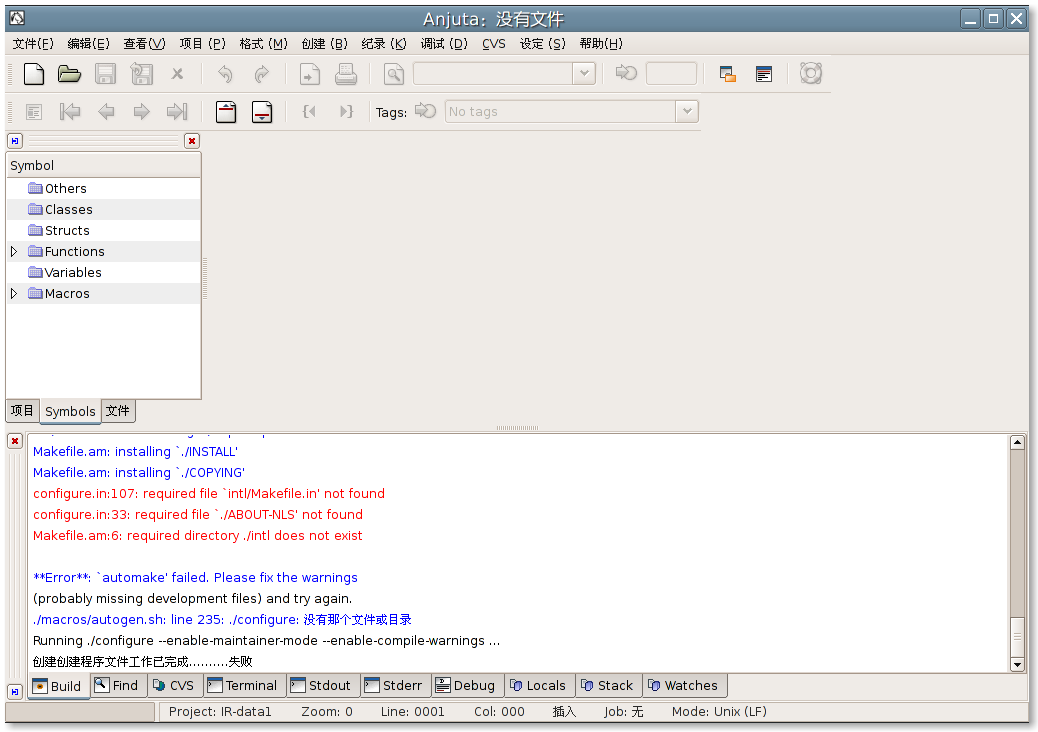The height and width of the screenshot is (732, 1038).
Task: Select the Classes row in Symbol tree
Action: [103, 209]
